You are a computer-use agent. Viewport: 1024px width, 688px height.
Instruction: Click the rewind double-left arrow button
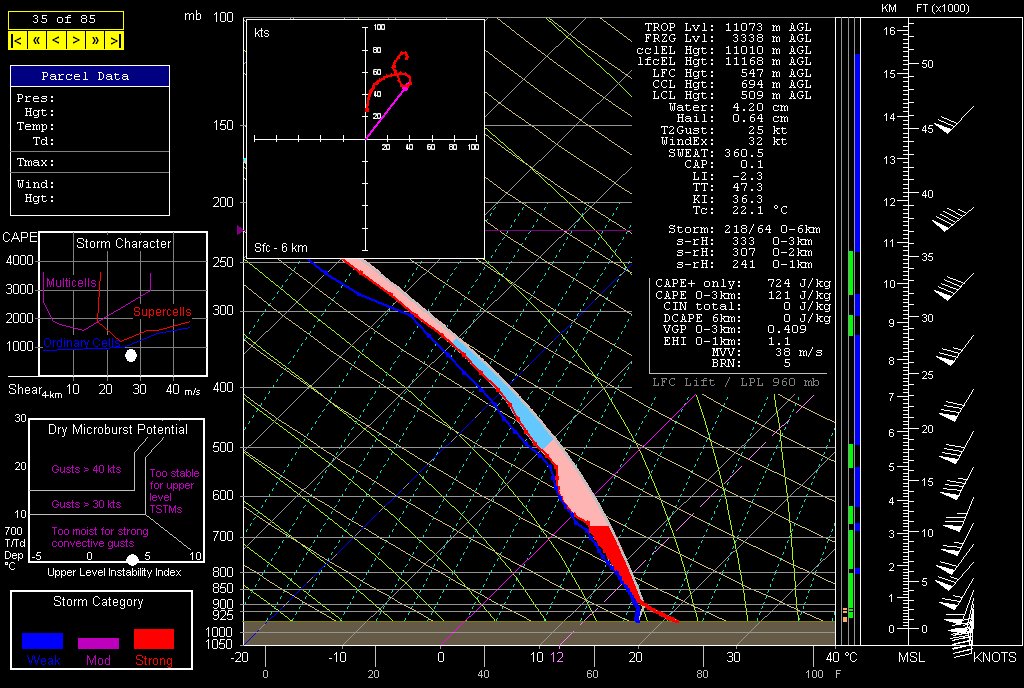pyautogui.click(x=36, y=40)
